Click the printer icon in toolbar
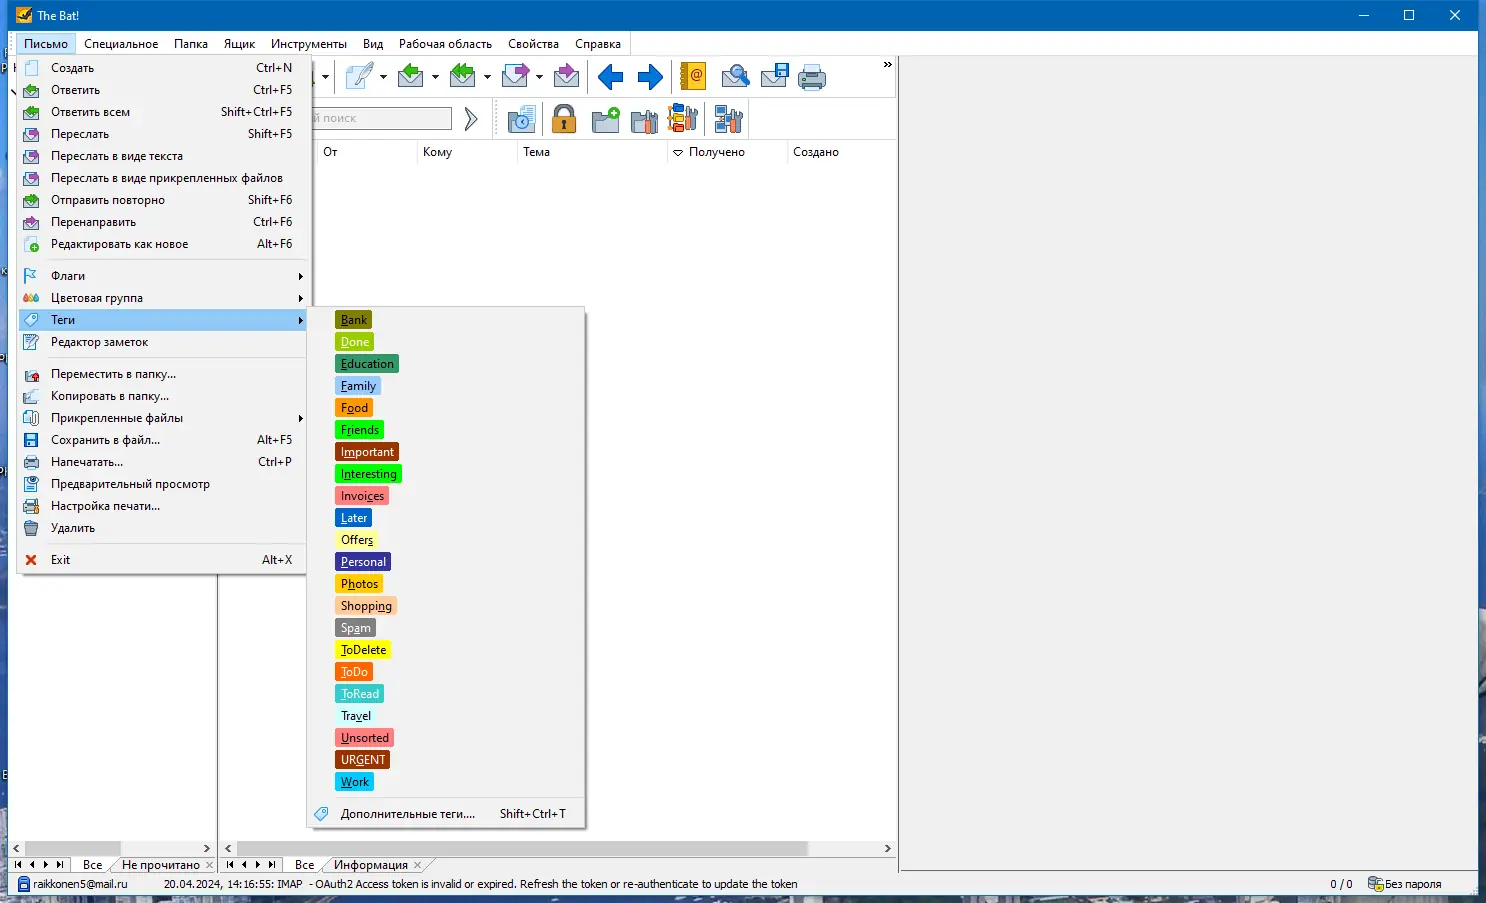Viewport: 1486px width, 903px height. tap(812, 77)
